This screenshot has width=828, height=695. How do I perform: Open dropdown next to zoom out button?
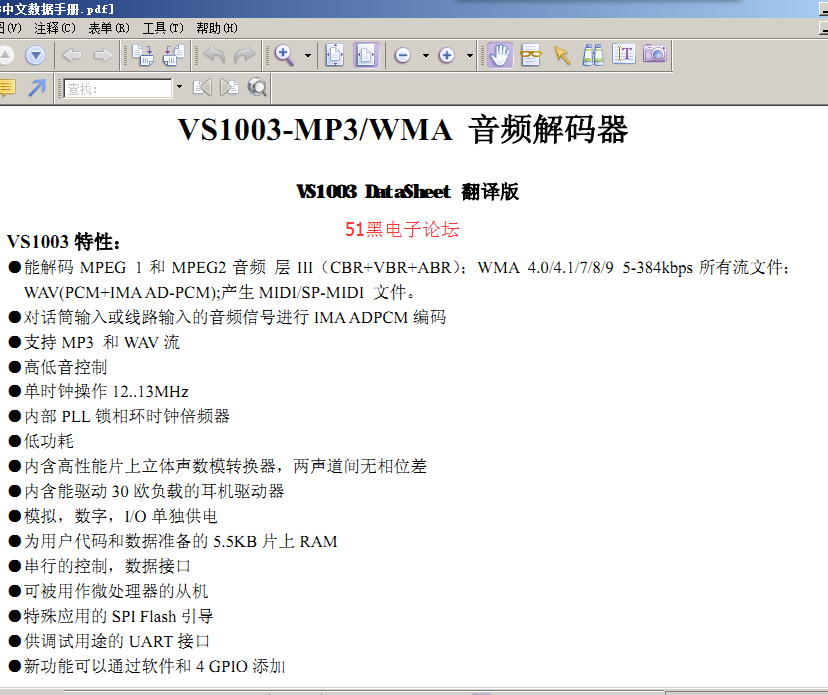point(426,55)
